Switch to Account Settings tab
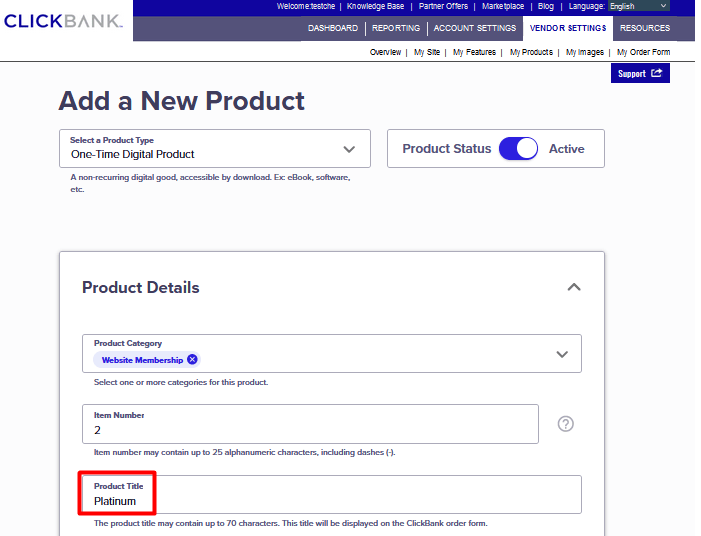701x536 pixels. (x=474, y=28)
